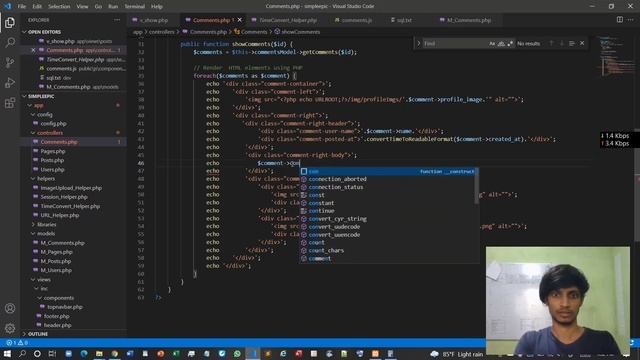
Task: Open the Search view in activity bar
Action: point(10,42)
